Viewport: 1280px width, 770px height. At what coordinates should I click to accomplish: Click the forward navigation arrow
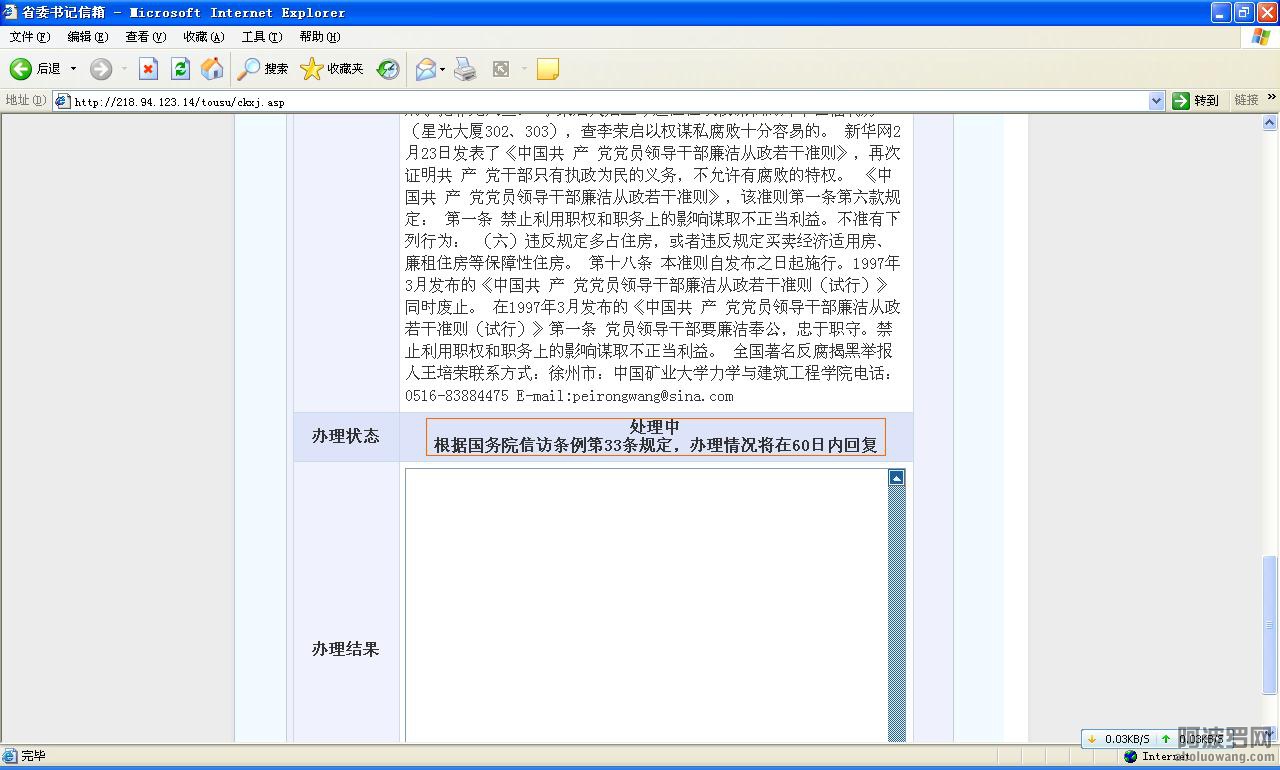[101, 69]
